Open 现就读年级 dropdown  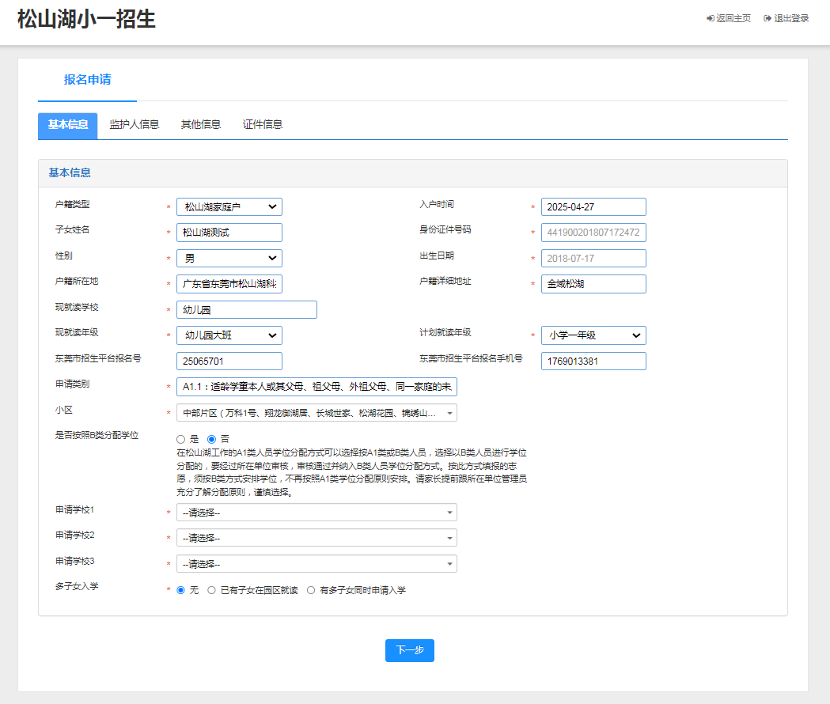click(229, 336)
